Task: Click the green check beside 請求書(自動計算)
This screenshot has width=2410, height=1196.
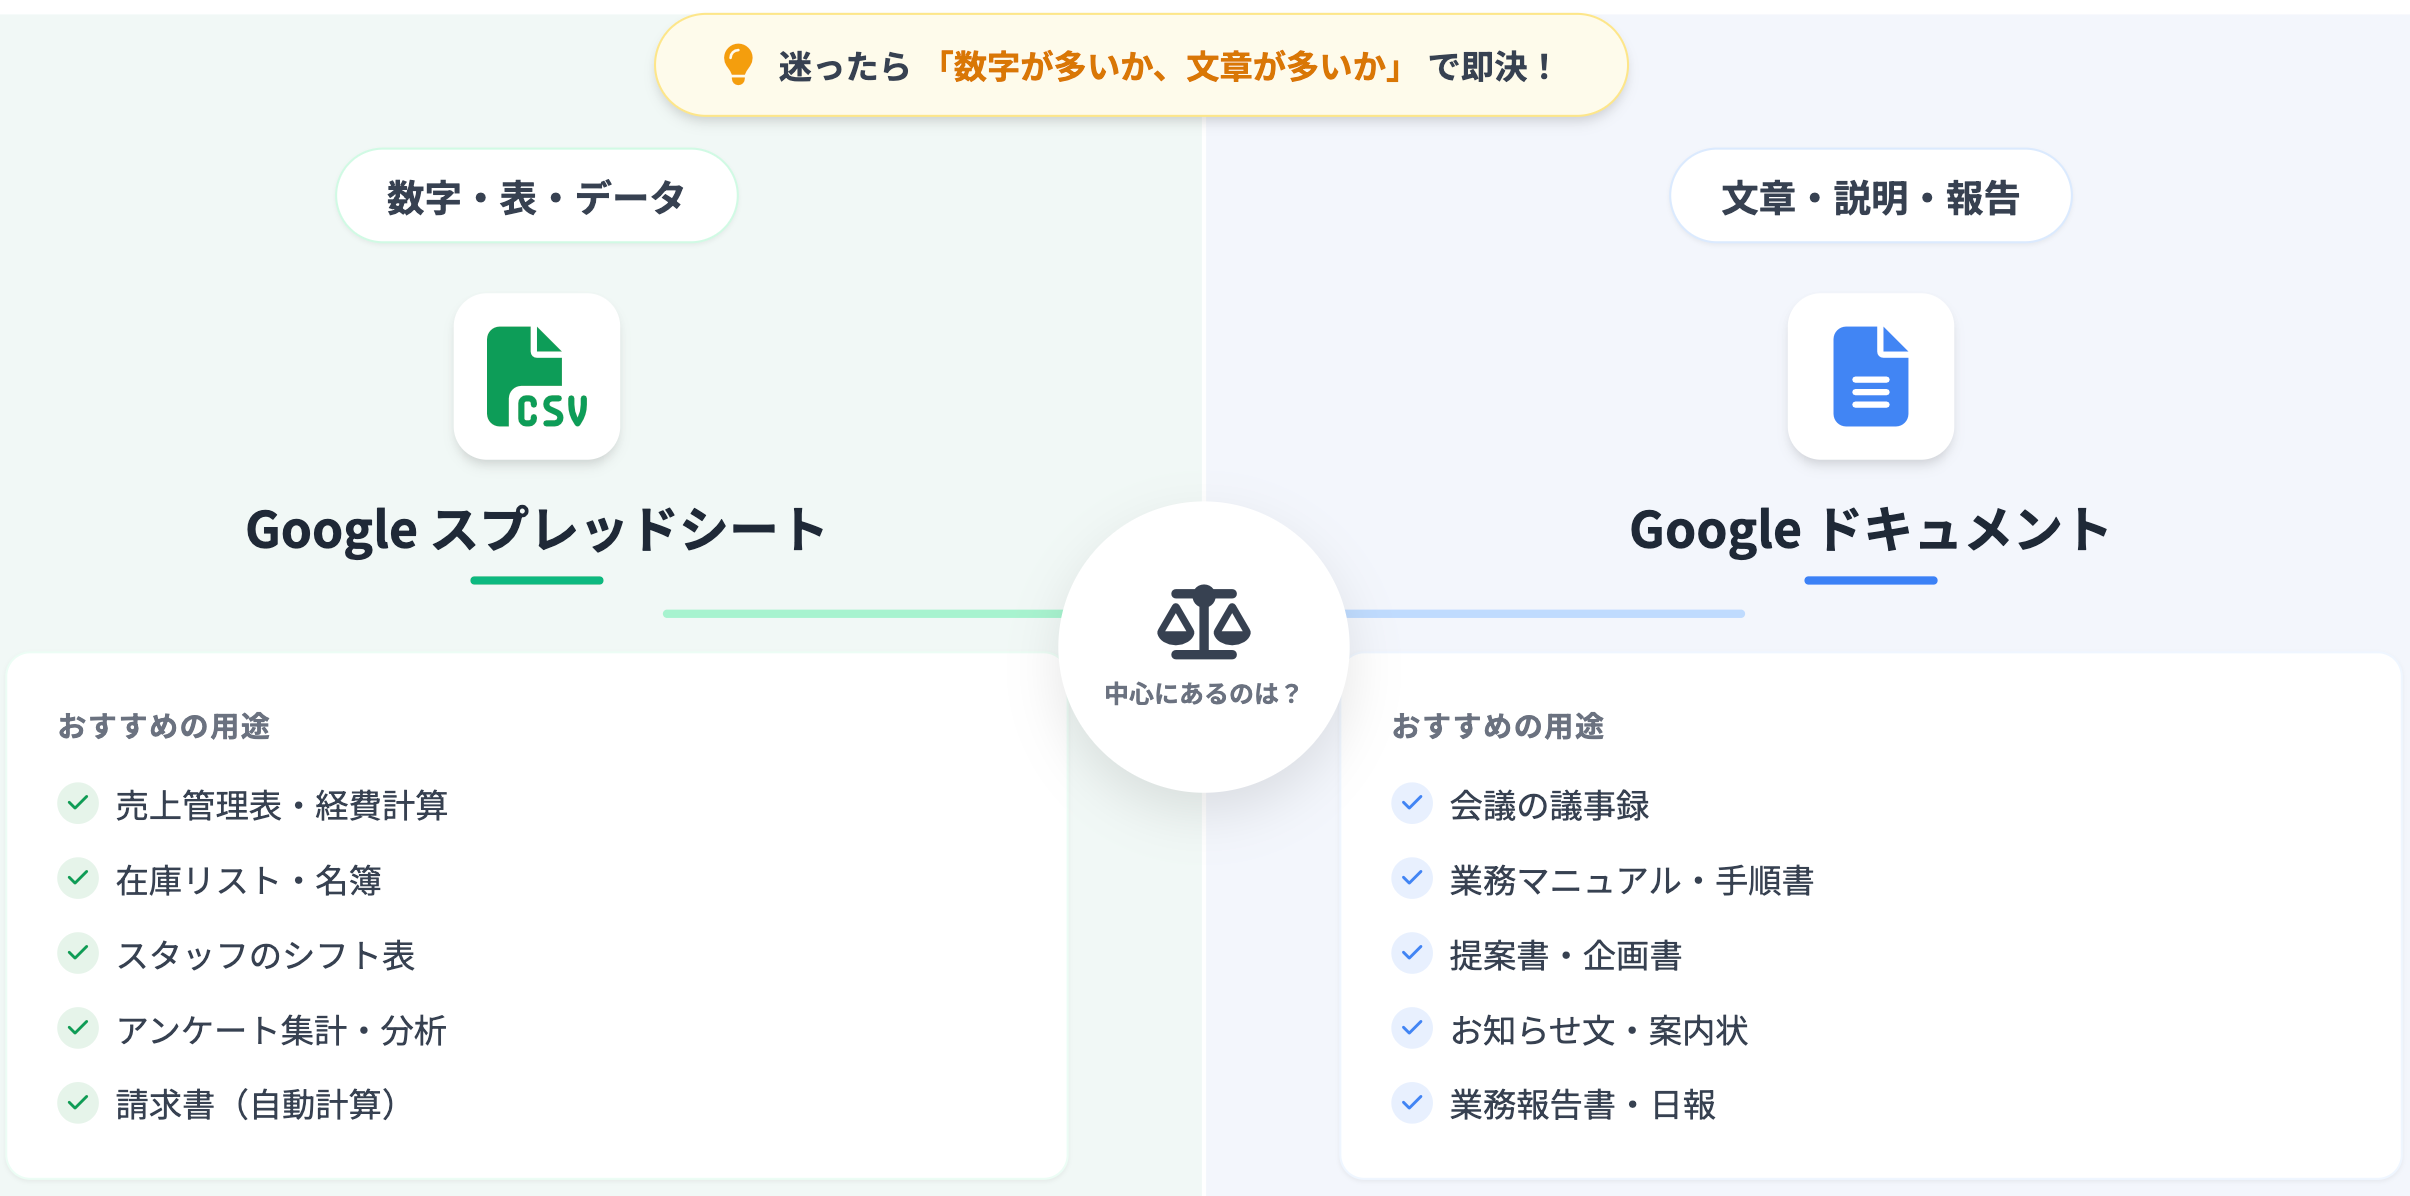Action: 78,1103
